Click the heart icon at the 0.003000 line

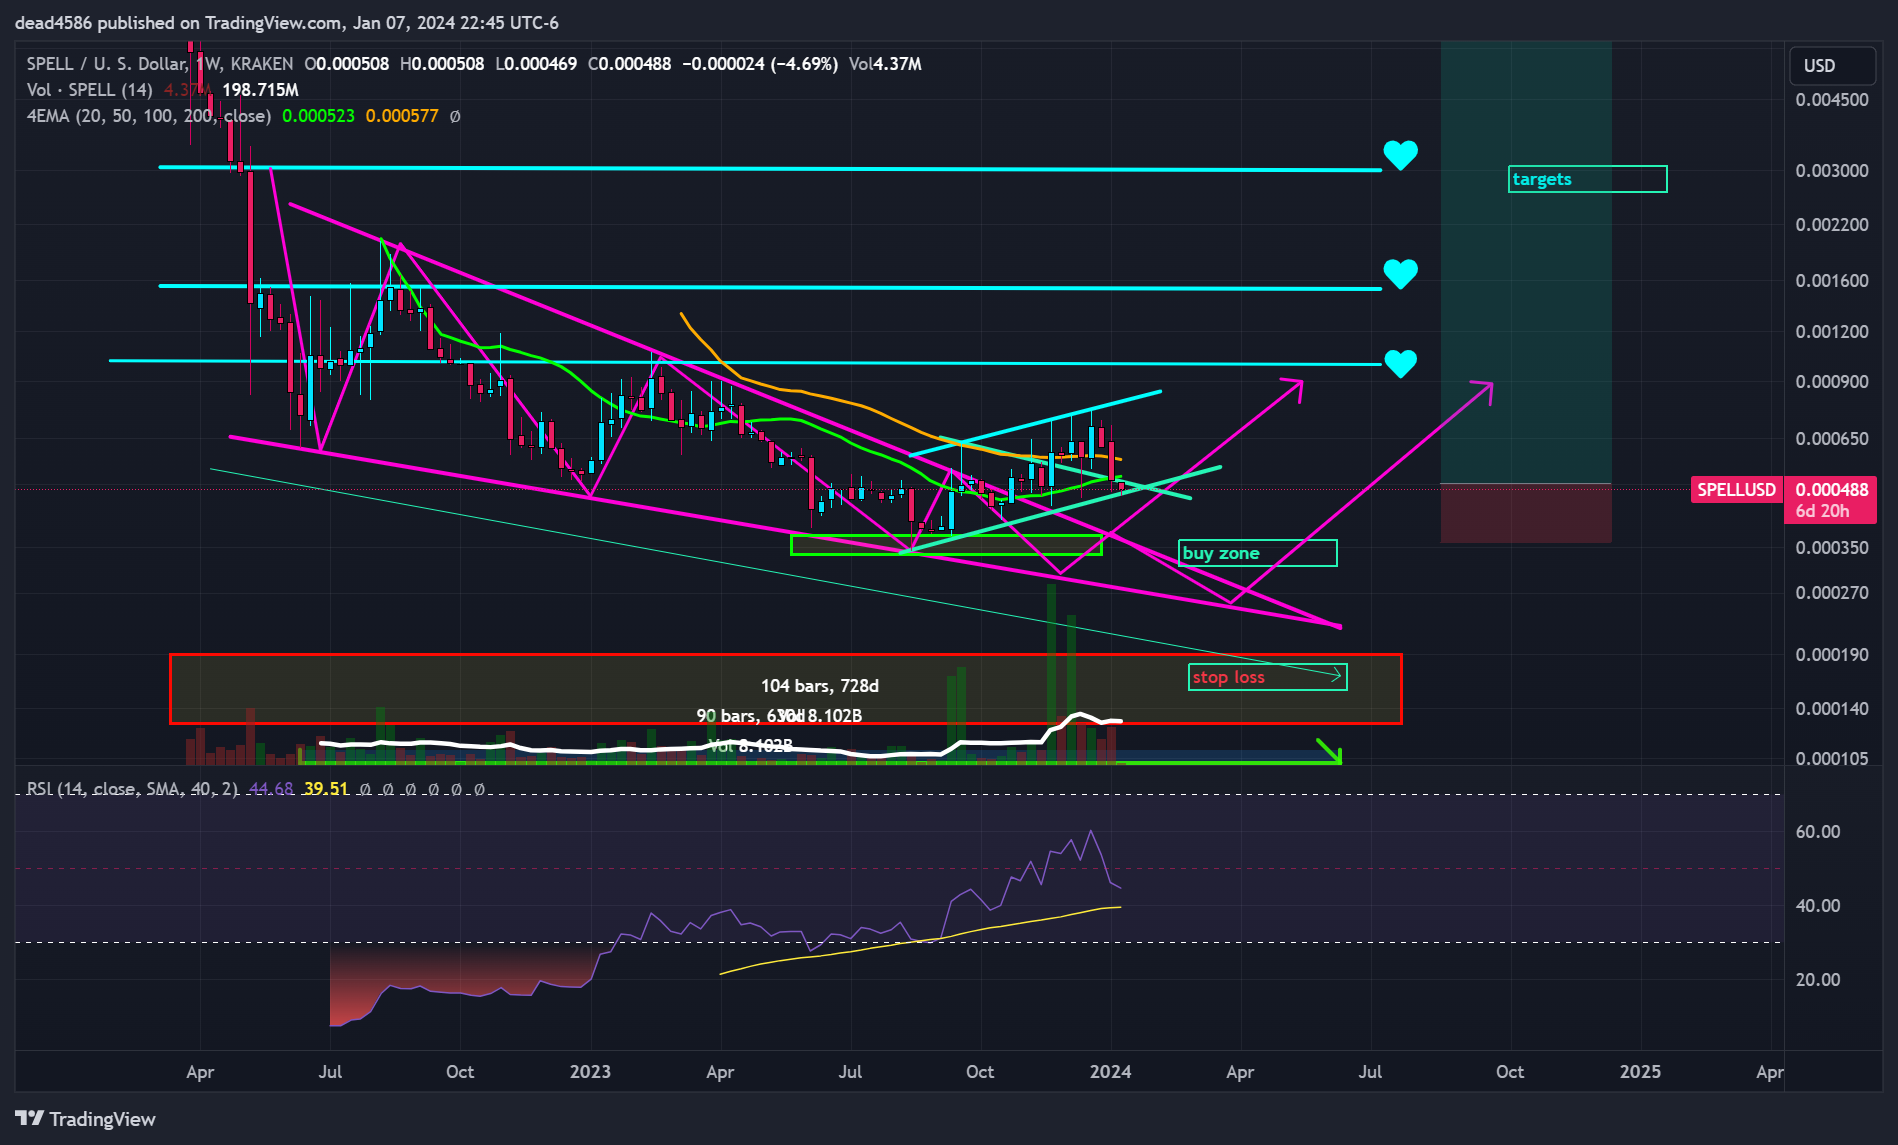(1400, 155)
